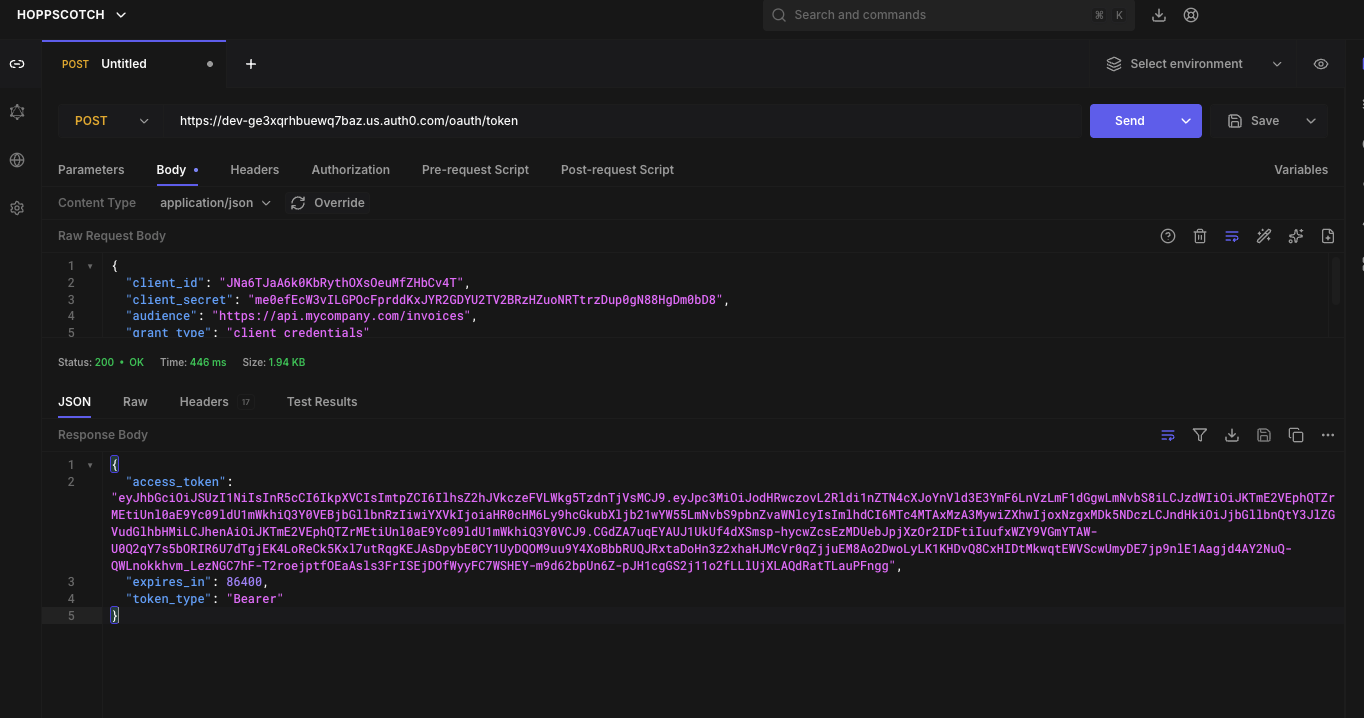
Task: Click the Status 200 OK text
Action: click(101, 362)
